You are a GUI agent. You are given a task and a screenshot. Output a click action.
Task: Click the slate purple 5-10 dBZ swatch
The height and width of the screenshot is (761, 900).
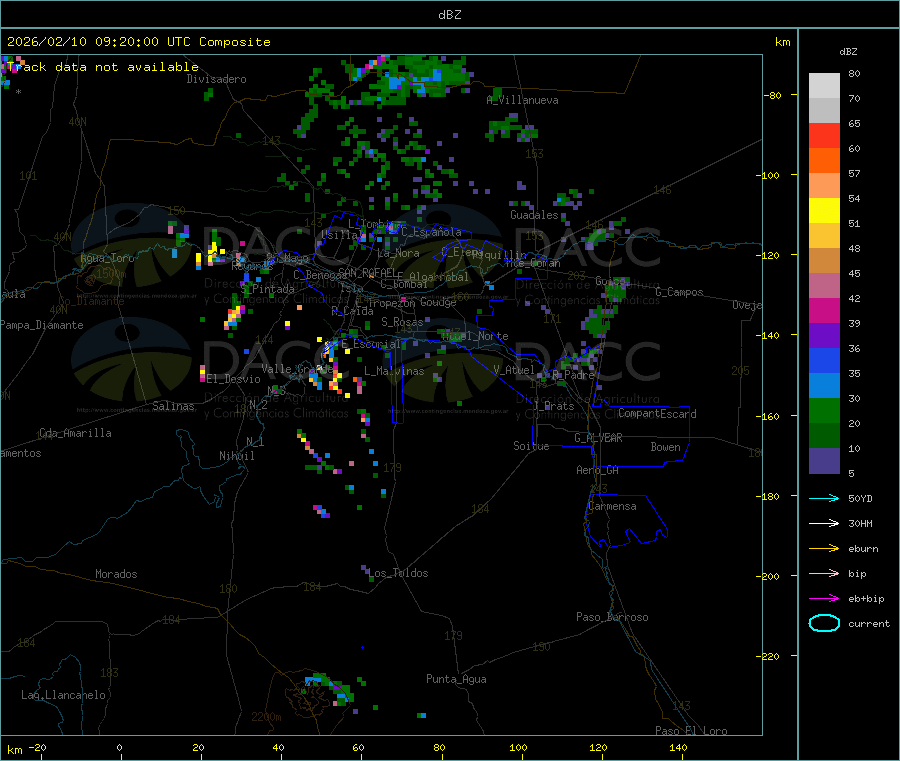tap(824, 461)
